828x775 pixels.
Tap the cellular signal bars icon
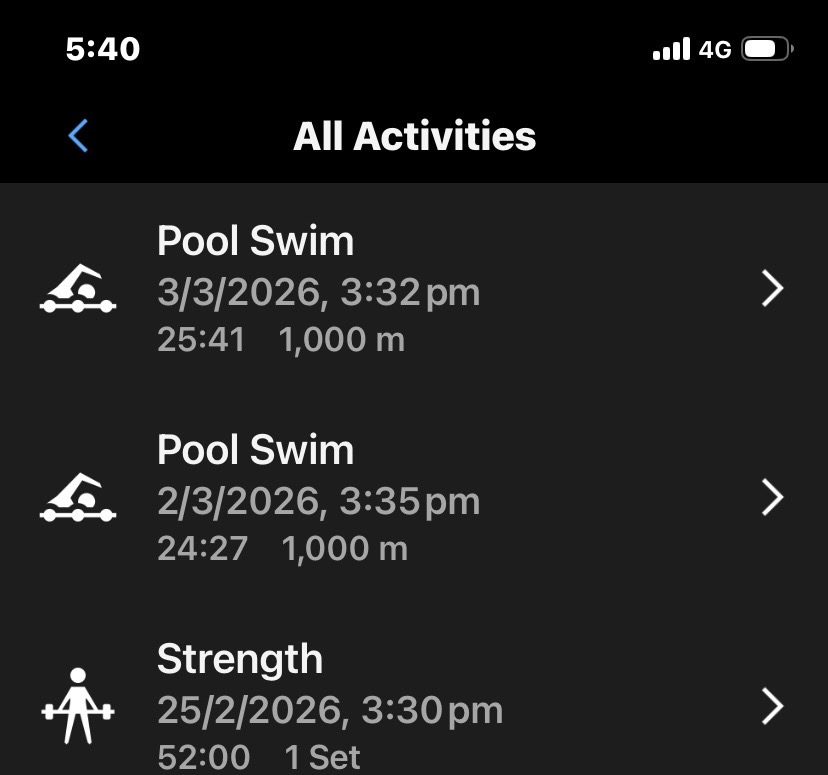coord(671,49)
